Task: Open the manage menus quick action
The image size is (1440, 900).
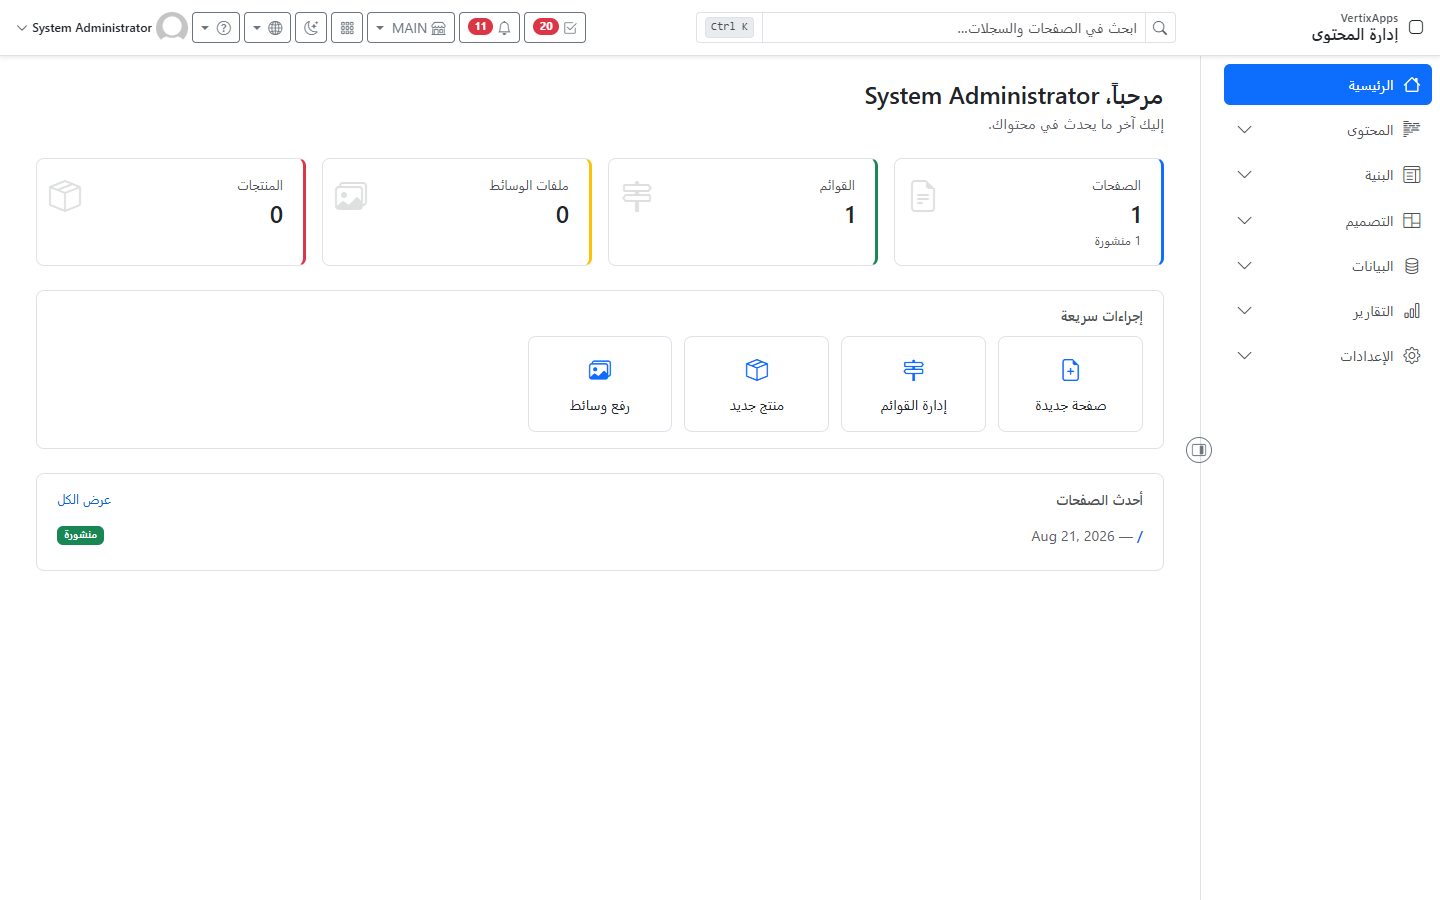Action: 913,384
